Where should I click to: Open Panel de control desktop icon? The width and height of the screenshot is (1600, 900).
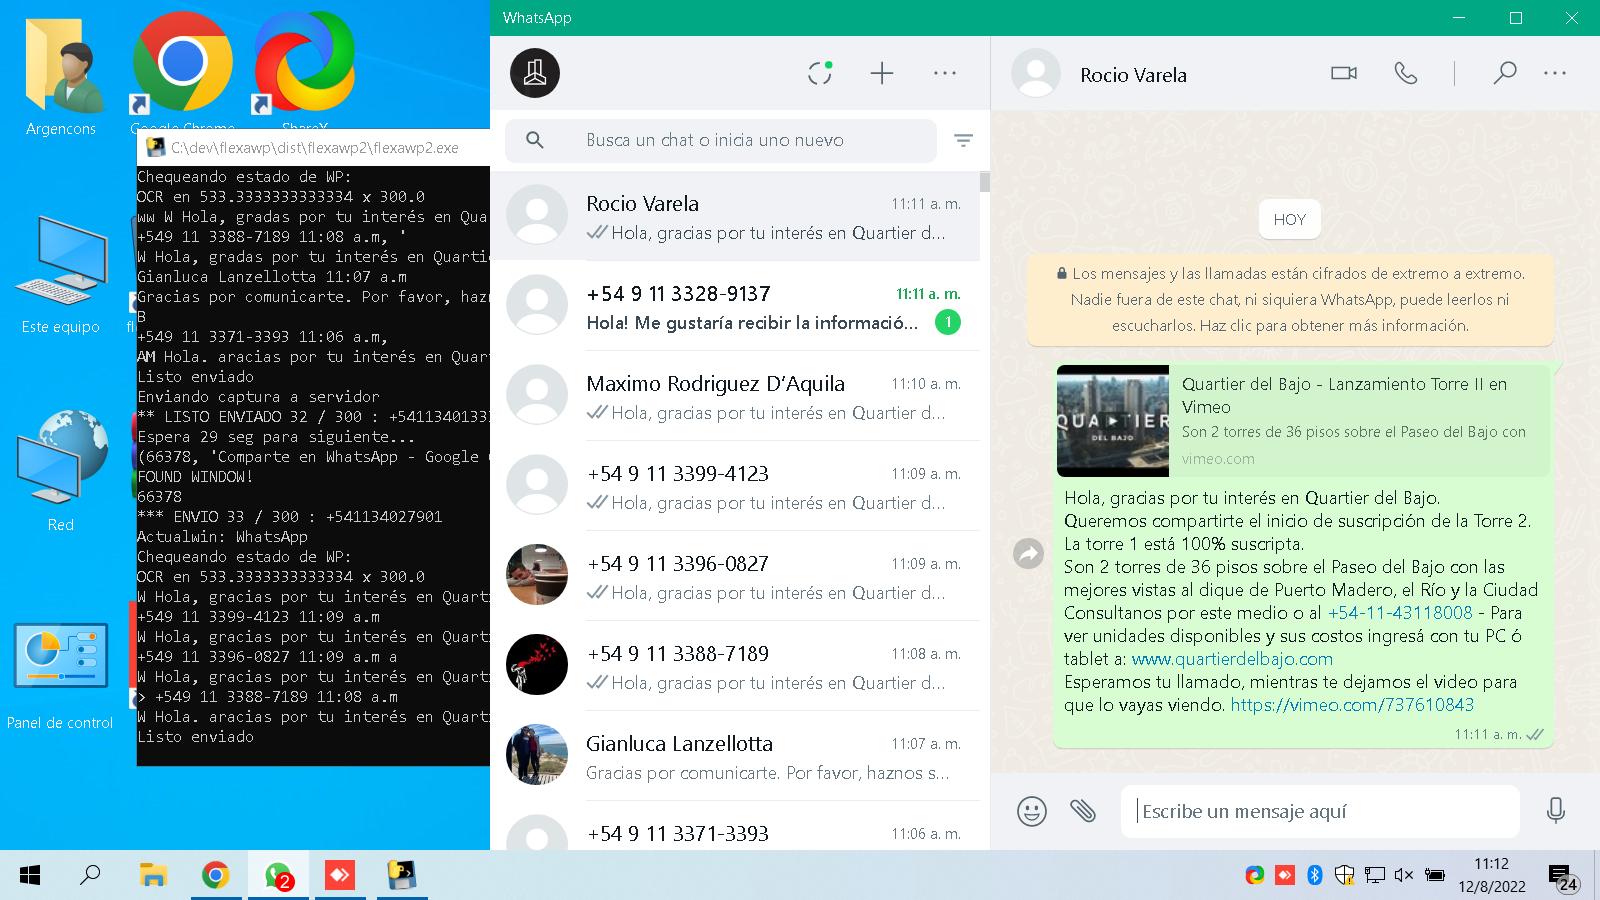coord(61,676)
